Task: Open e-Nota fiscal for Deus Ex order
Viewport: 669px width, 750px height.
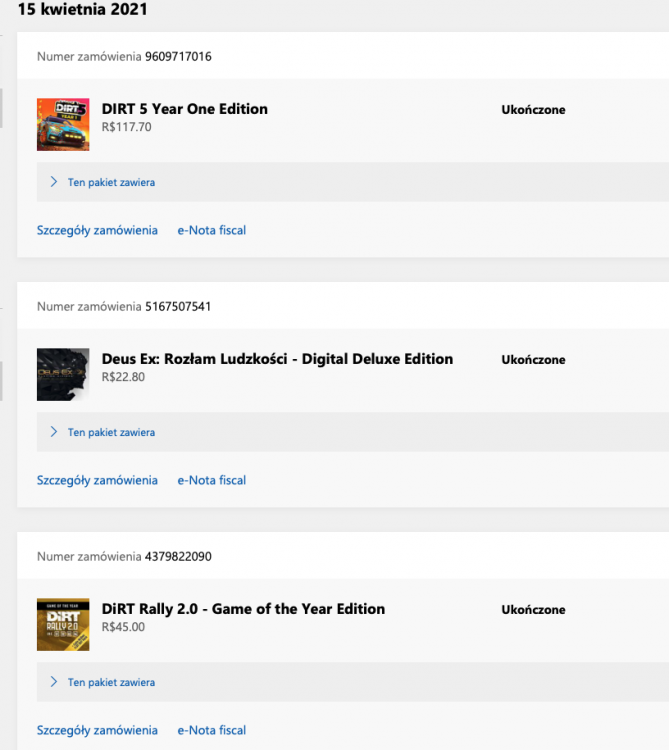Action: (211, 480)
